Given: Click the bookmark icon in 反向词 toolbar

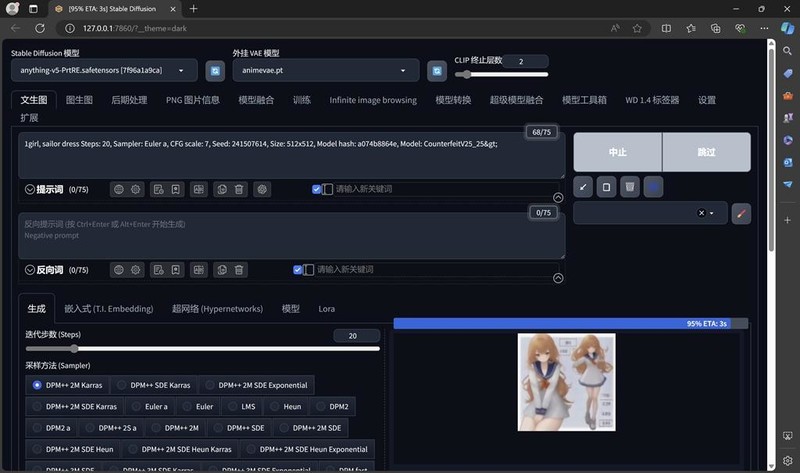Looking at the screenshot, I should [176, 270].
